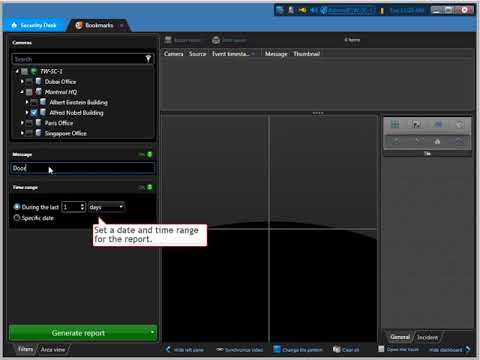The width and height of the screenshot is (480, 360).
Task: Click Hide left pane
Action: (x=185, y=350)
